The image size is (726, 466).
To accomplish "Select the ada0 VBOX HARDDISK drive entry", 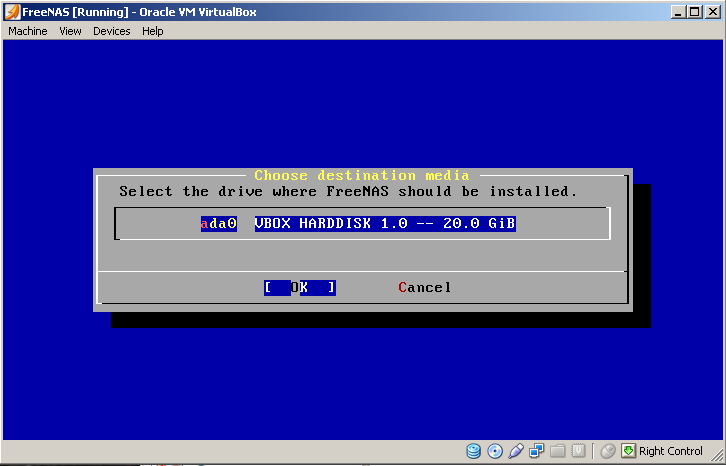I will pyautogui.click(x=358, y=224).
